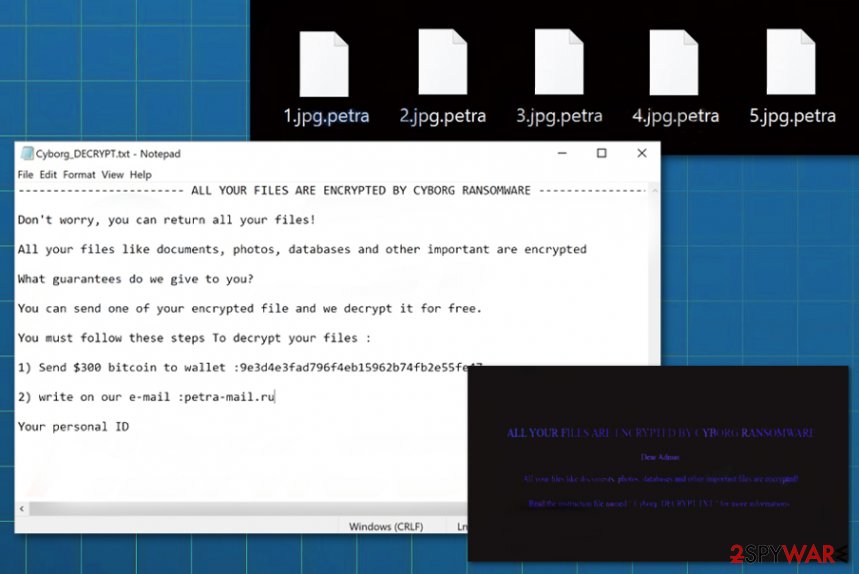
Task: Select the 1.jpg.petra file icon
Action: click(x=324, y=64)
